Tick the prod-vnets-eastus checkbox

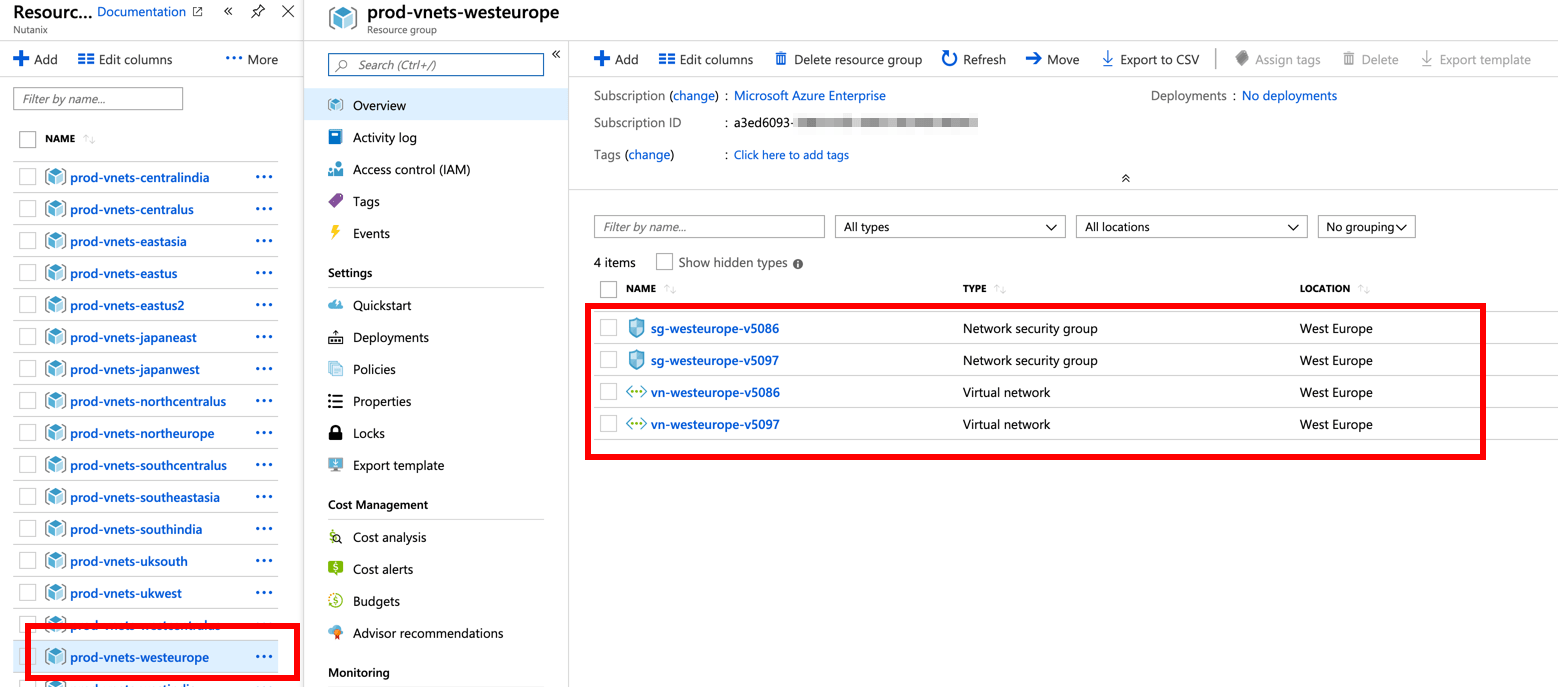tap(28, 273)
